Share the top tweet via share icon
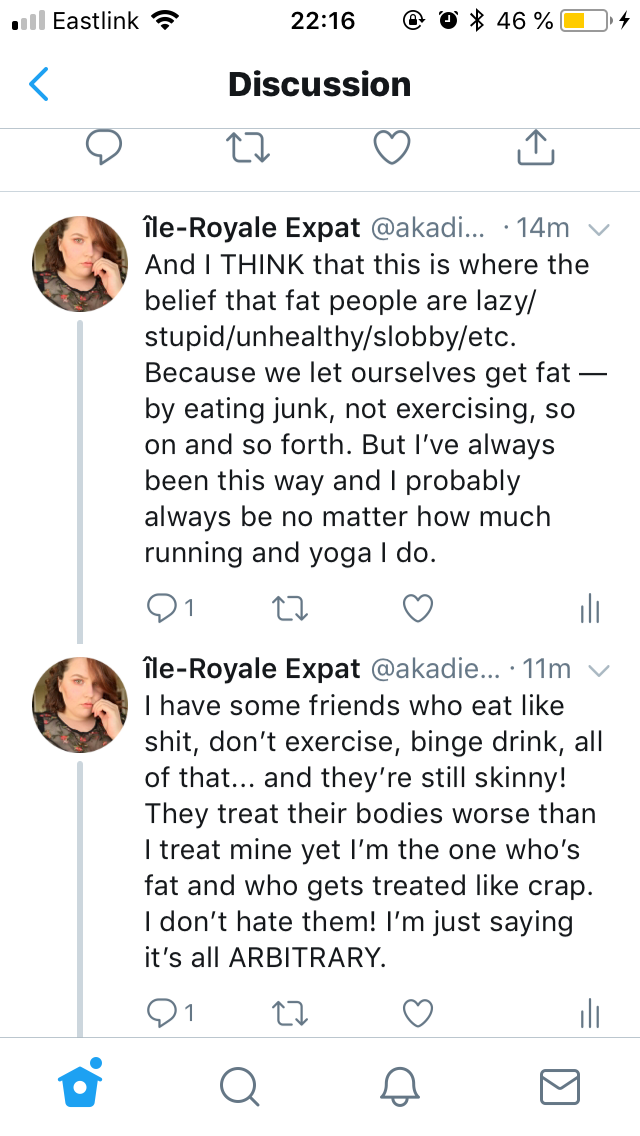The width and height of the screenshot is (640, 1136). pyautogui.click(x=535, y=148)
